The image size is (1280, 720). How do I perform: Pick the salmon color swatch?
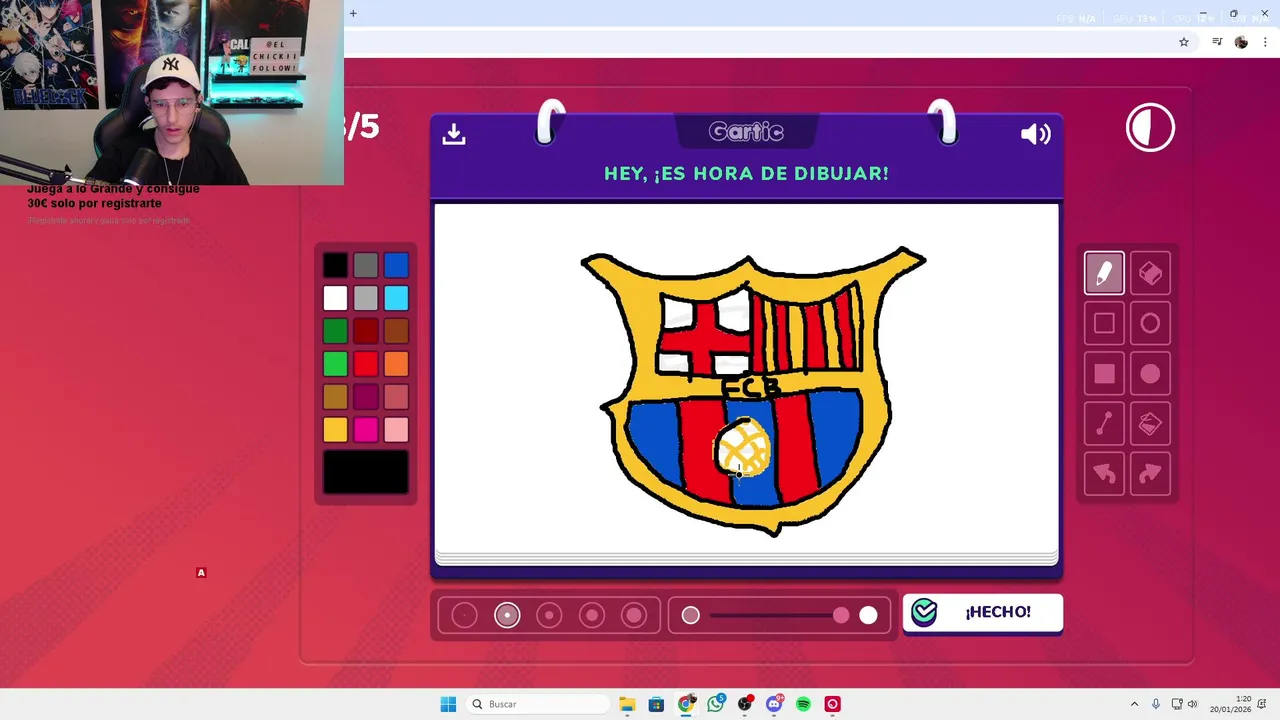pyautogui.click(x=396, y=397)
